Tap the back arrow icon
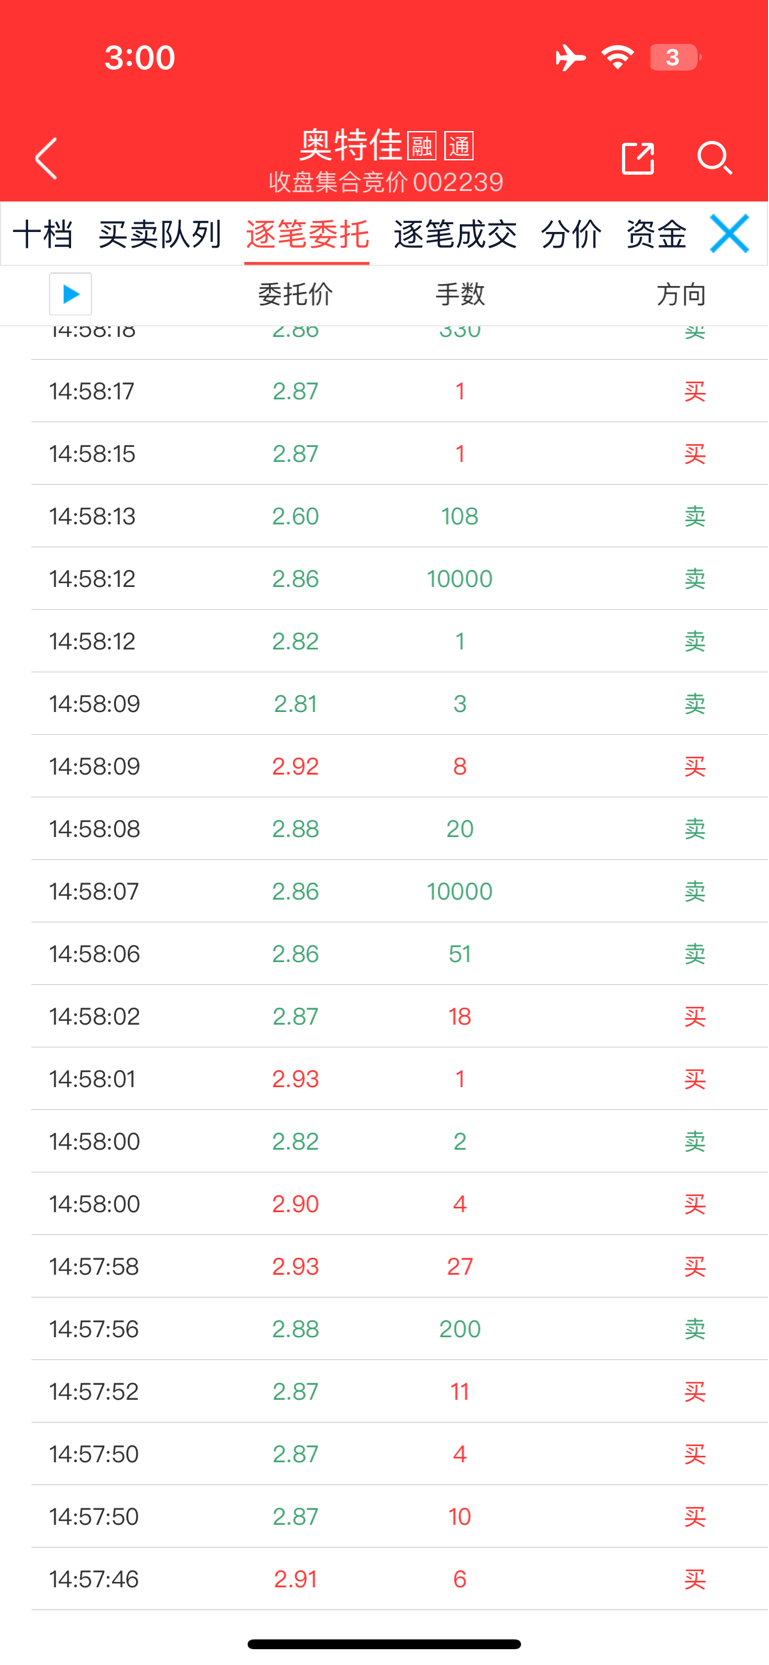The height and width of the screenshot is (1665, 769). [x=46, y=158]
